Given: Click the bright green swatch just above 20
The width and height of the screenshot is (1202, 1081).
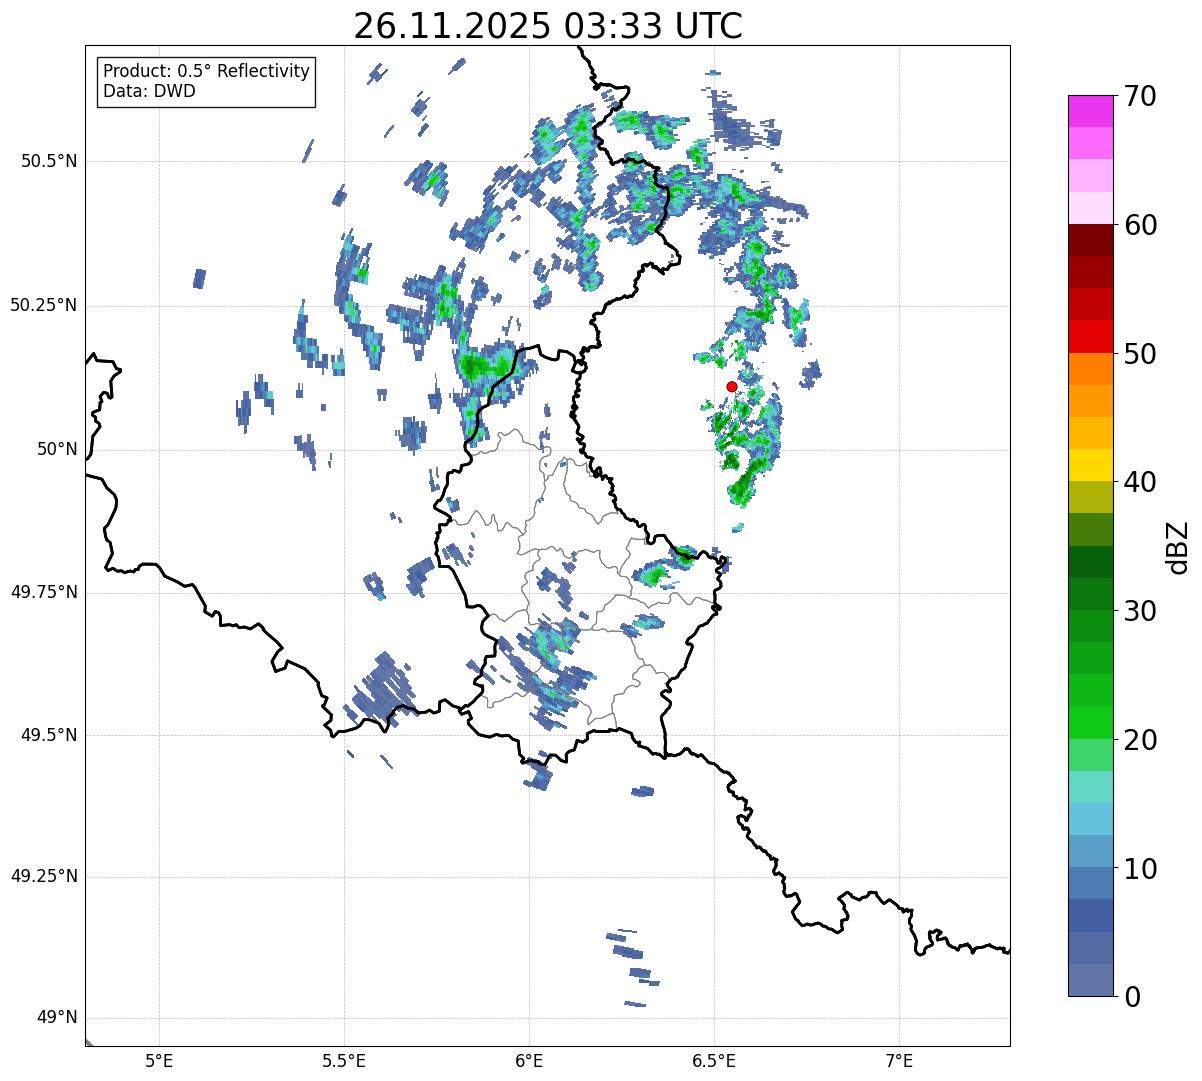Looking at the screenshot, I should click(x=1090, y=723).
